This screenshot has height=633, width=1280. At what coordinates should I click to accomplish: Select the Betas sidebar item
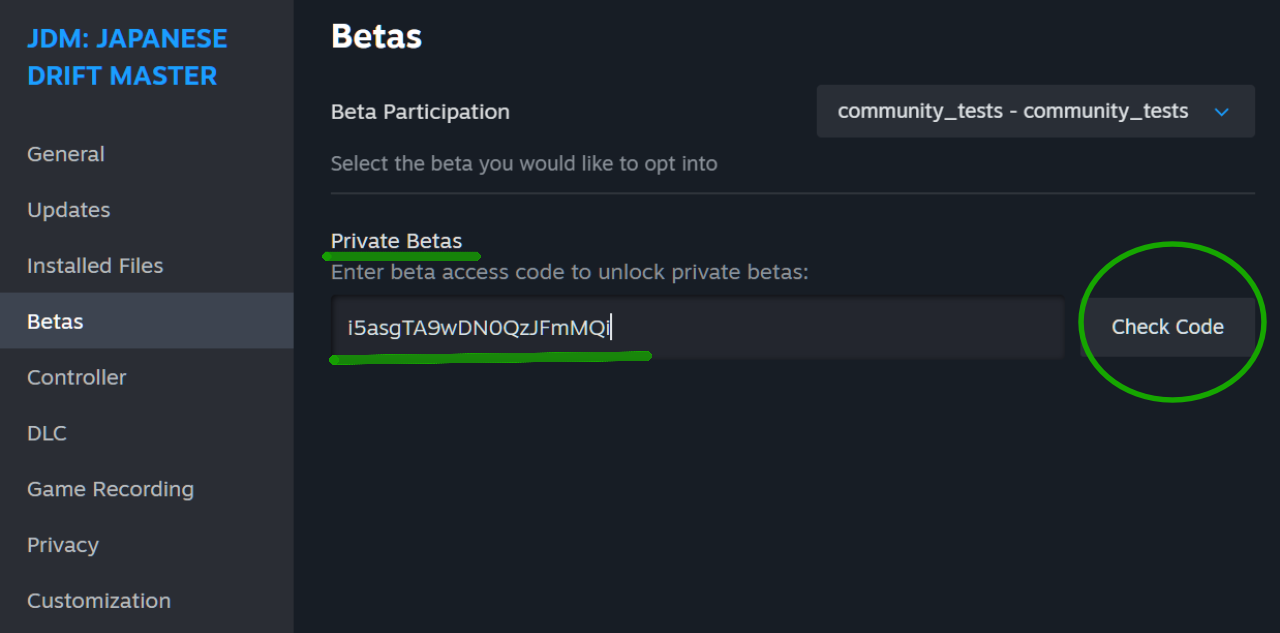point(55,322)
